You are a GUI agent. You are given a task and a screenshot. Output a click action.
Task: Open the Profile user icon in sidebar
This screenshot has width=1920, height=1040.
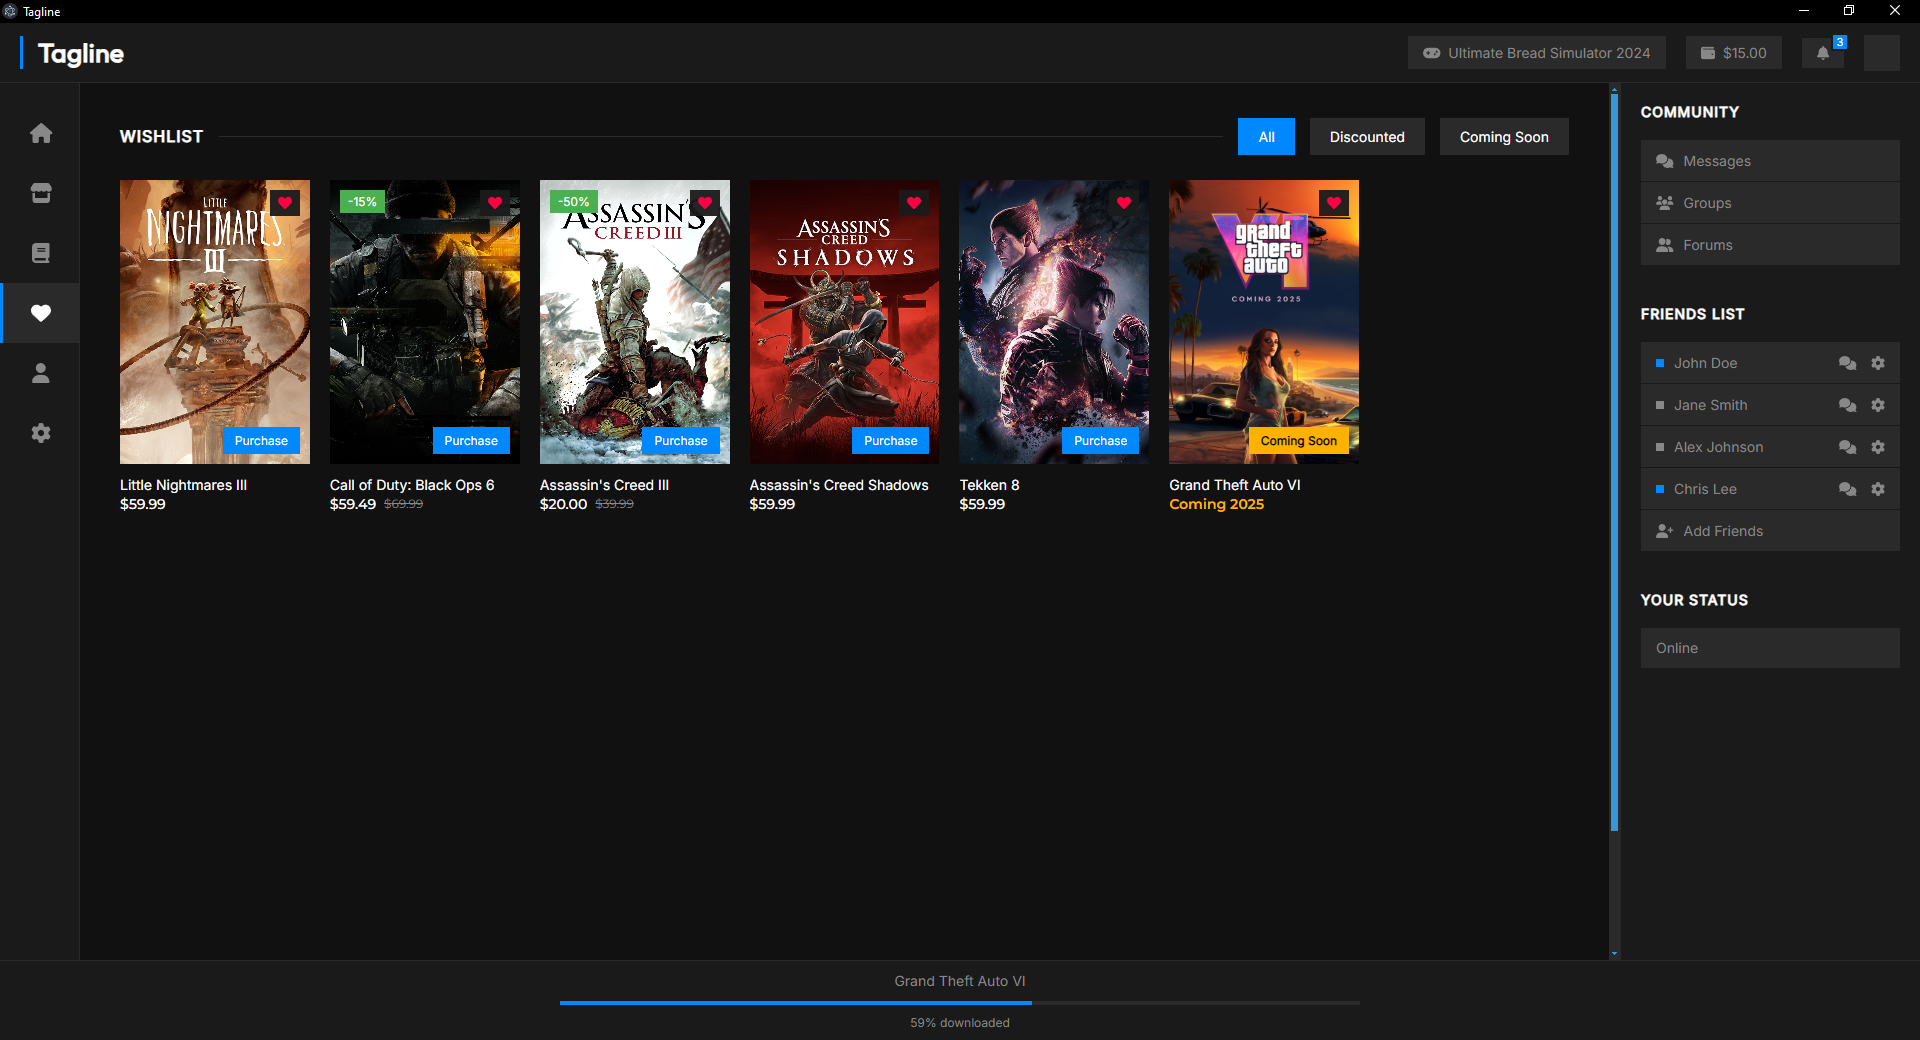pos(40,373)
